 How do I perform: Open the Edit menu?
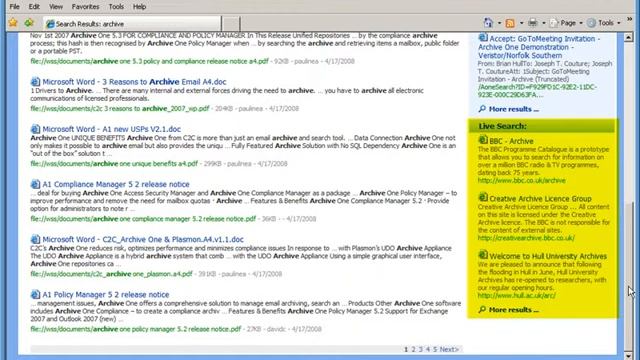pyautogui.click(x=34, y=7)
